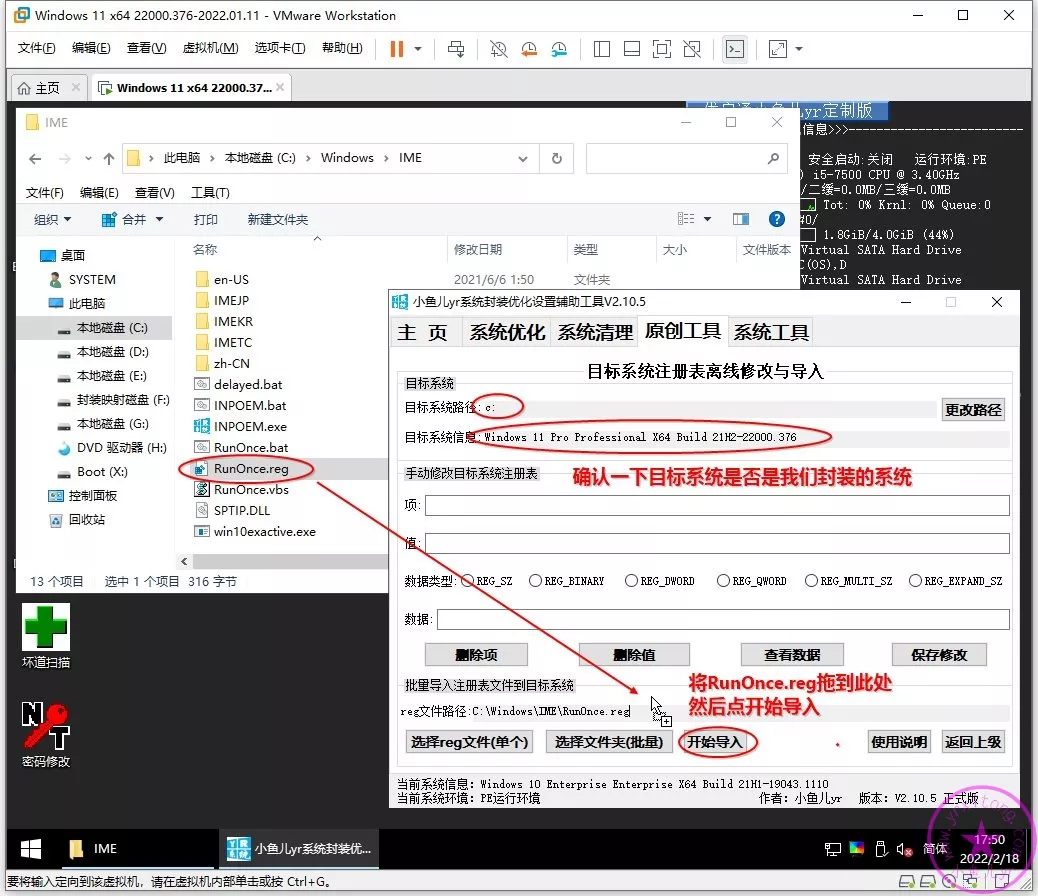
Task: Select the REG_SZ data type
Action: click(x=467, y=581)
